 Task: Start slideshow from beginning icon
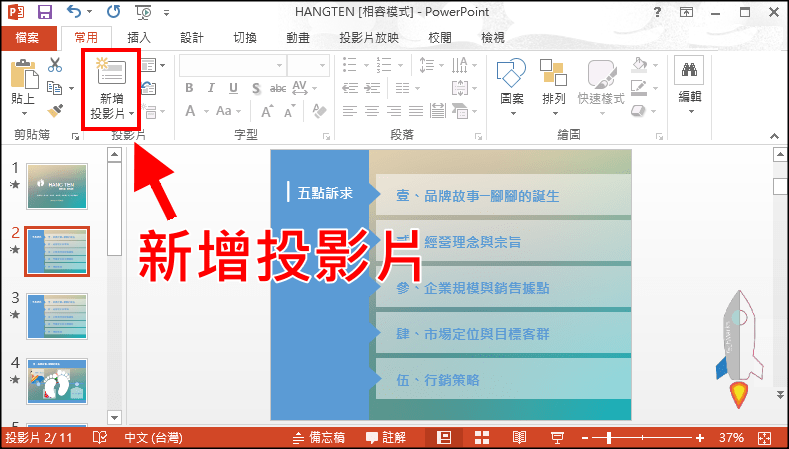(143, 12)
